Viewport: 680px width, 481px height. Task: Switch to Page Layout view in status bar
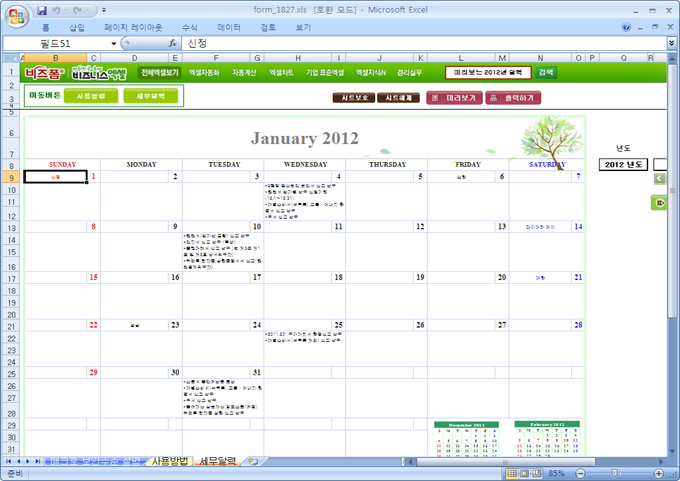coord(525,472)
